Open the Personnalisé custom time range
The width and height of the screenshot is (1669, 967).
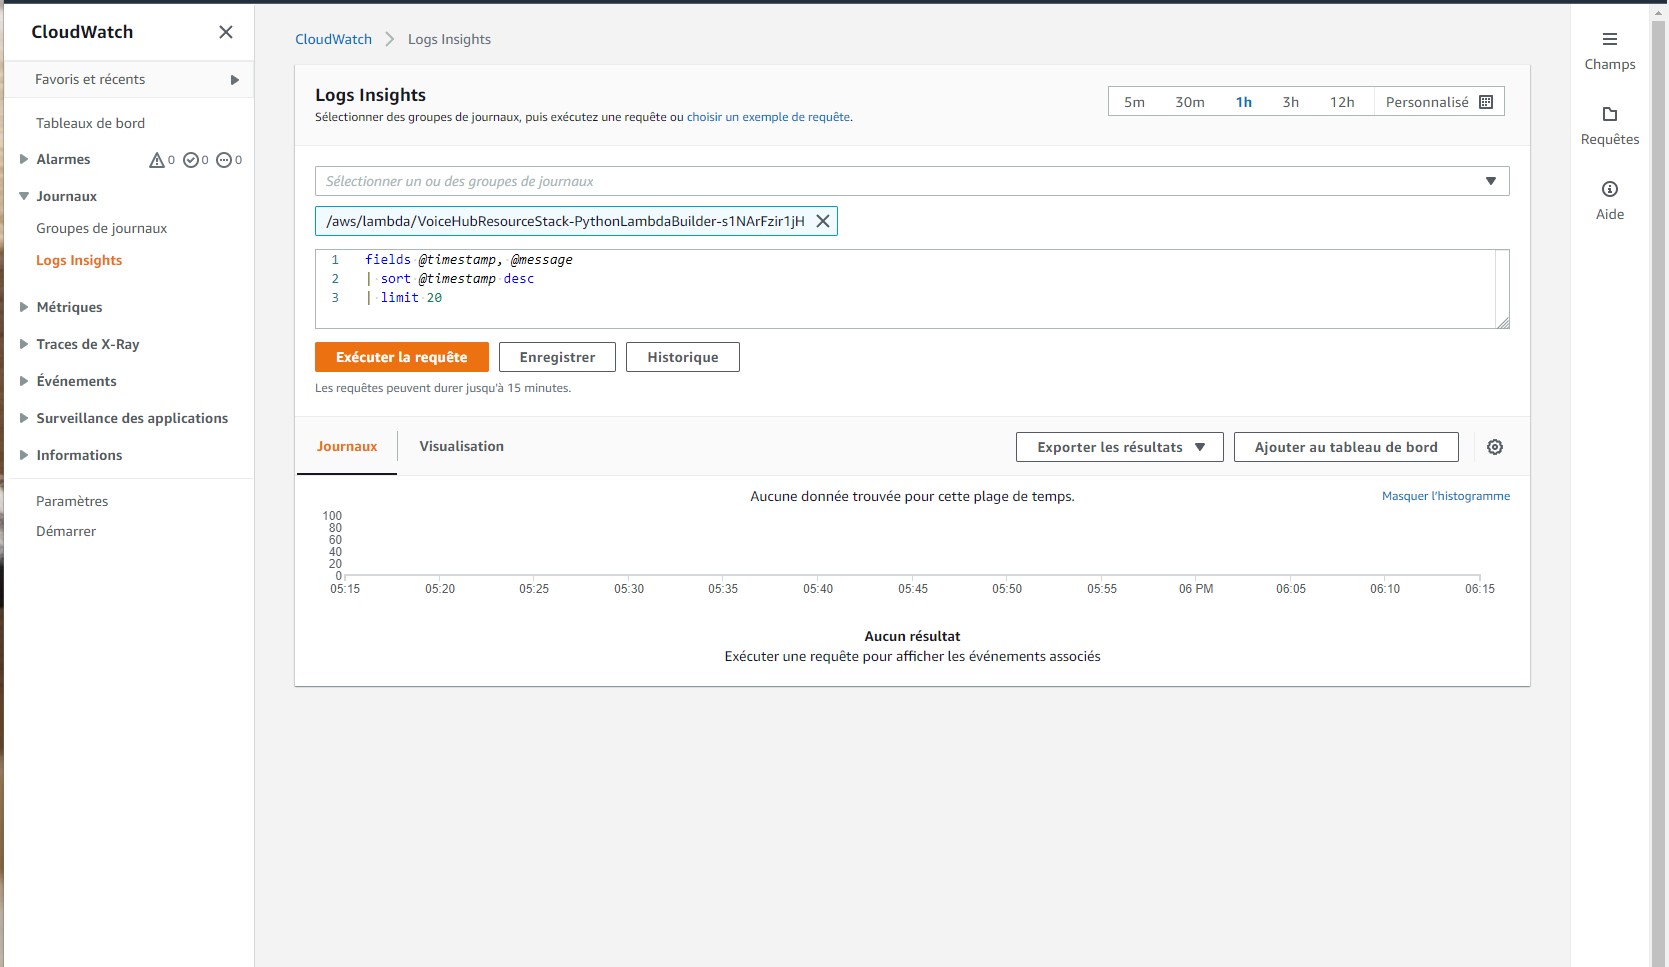click(1438, 102)
